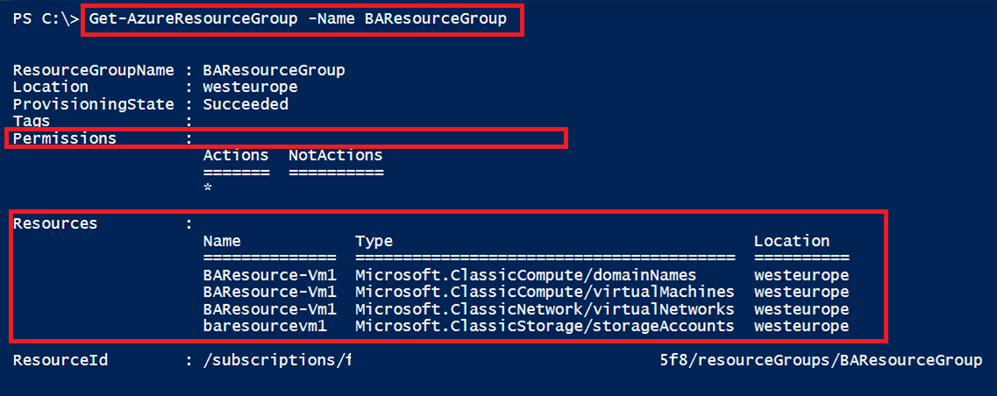Select the ResourceGroupName label
This screenshot has height=396, width=997.
coord(93,71)
